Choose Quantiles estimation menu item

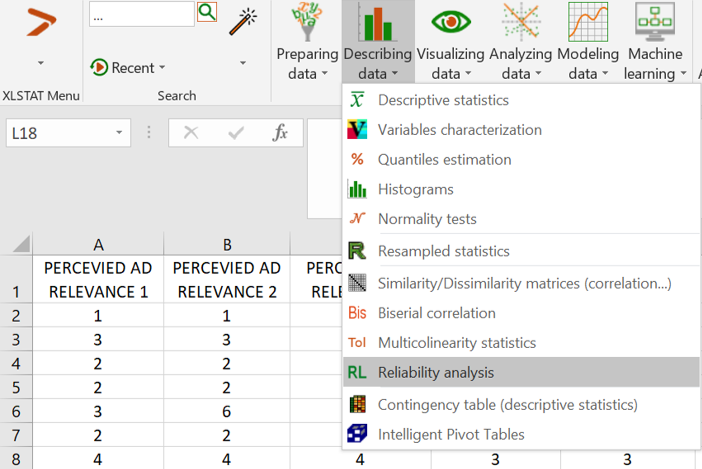[x=521, y=159]
